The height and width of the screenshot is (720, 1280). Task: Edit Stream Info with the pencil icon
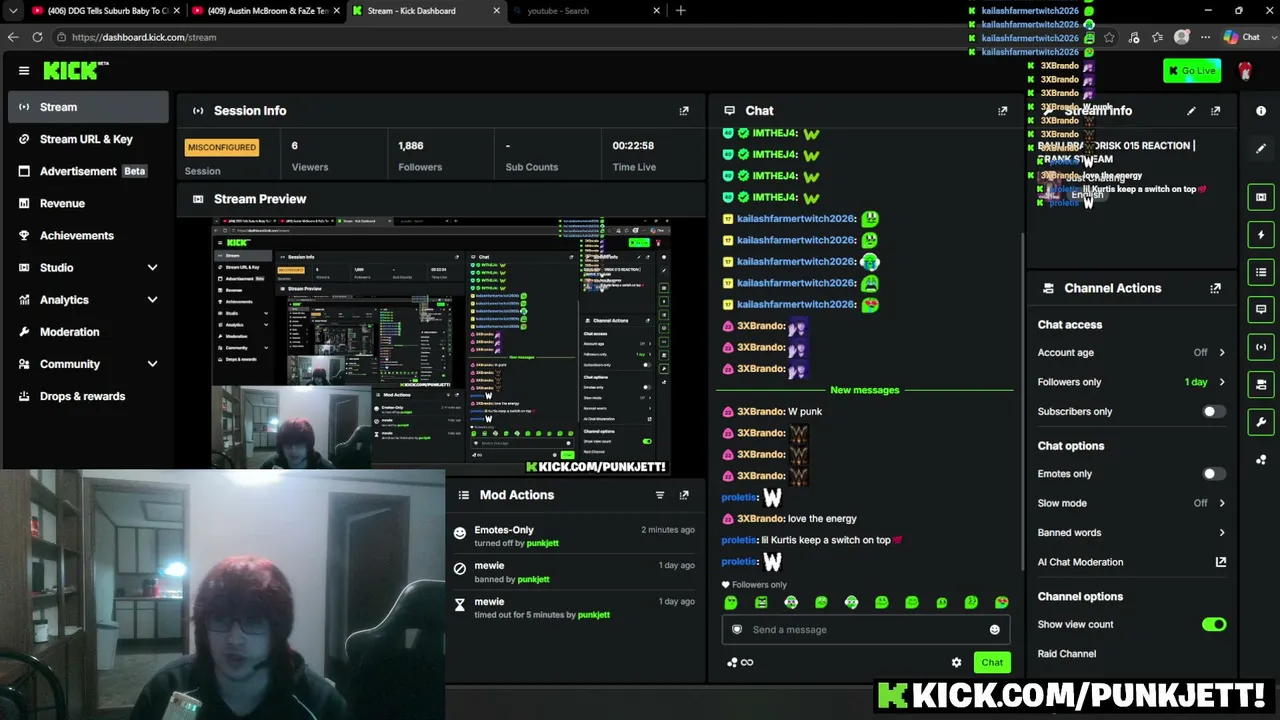1191,111
